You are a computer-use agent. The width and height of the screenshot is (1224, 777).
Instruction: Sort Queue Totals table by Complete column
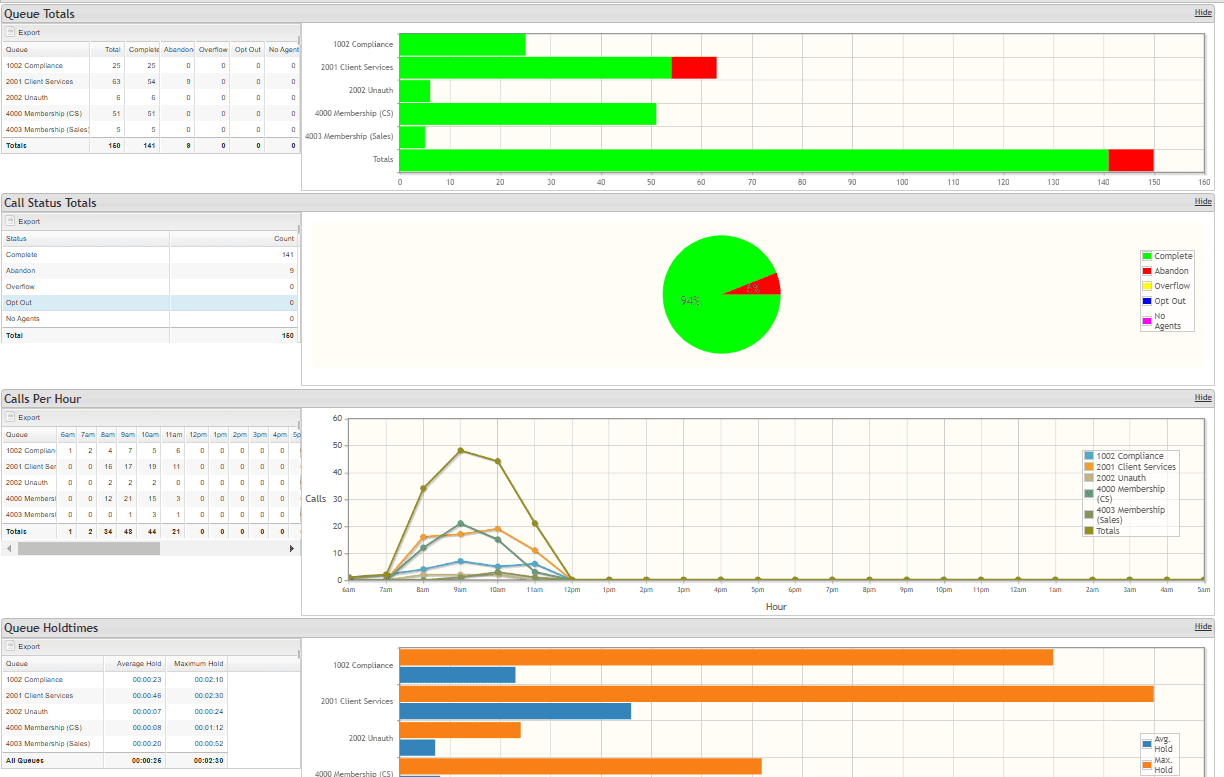click(x=143, y=49)
